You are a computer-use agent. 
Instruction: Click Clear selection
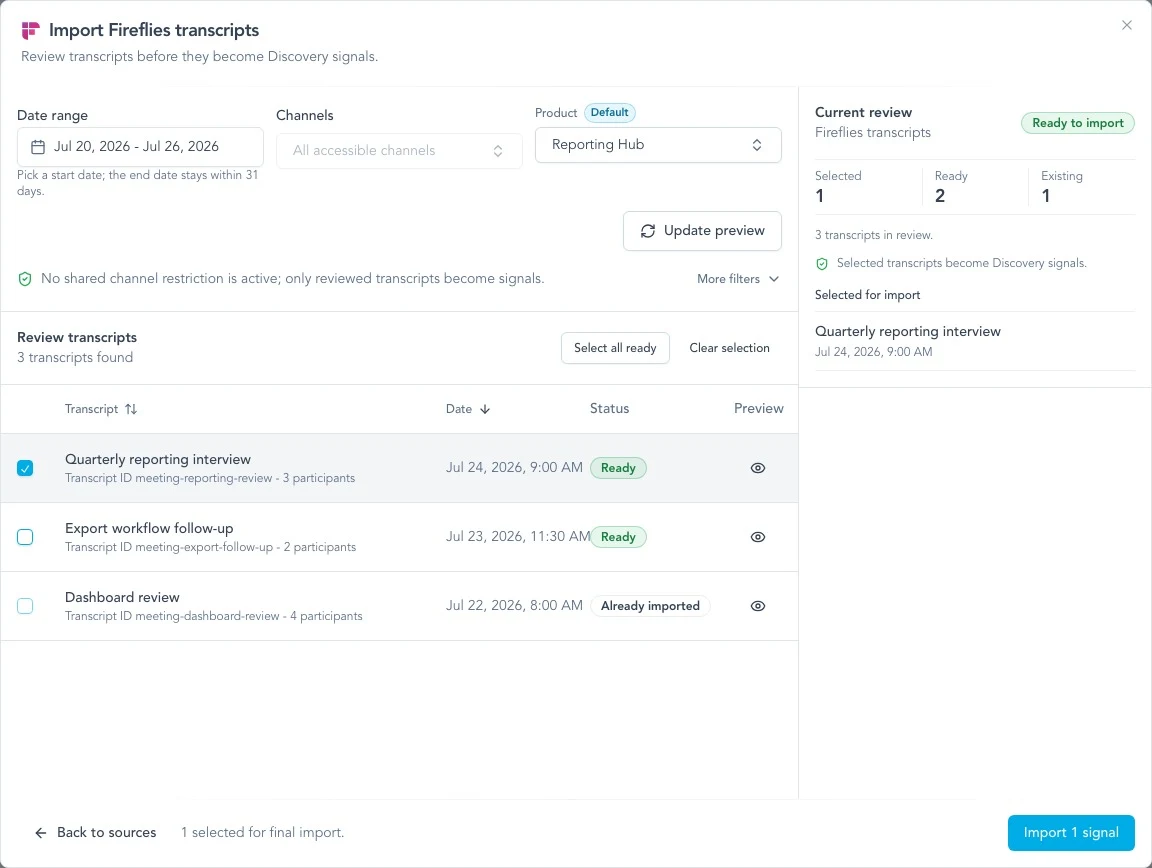click(x=729, y=348)
